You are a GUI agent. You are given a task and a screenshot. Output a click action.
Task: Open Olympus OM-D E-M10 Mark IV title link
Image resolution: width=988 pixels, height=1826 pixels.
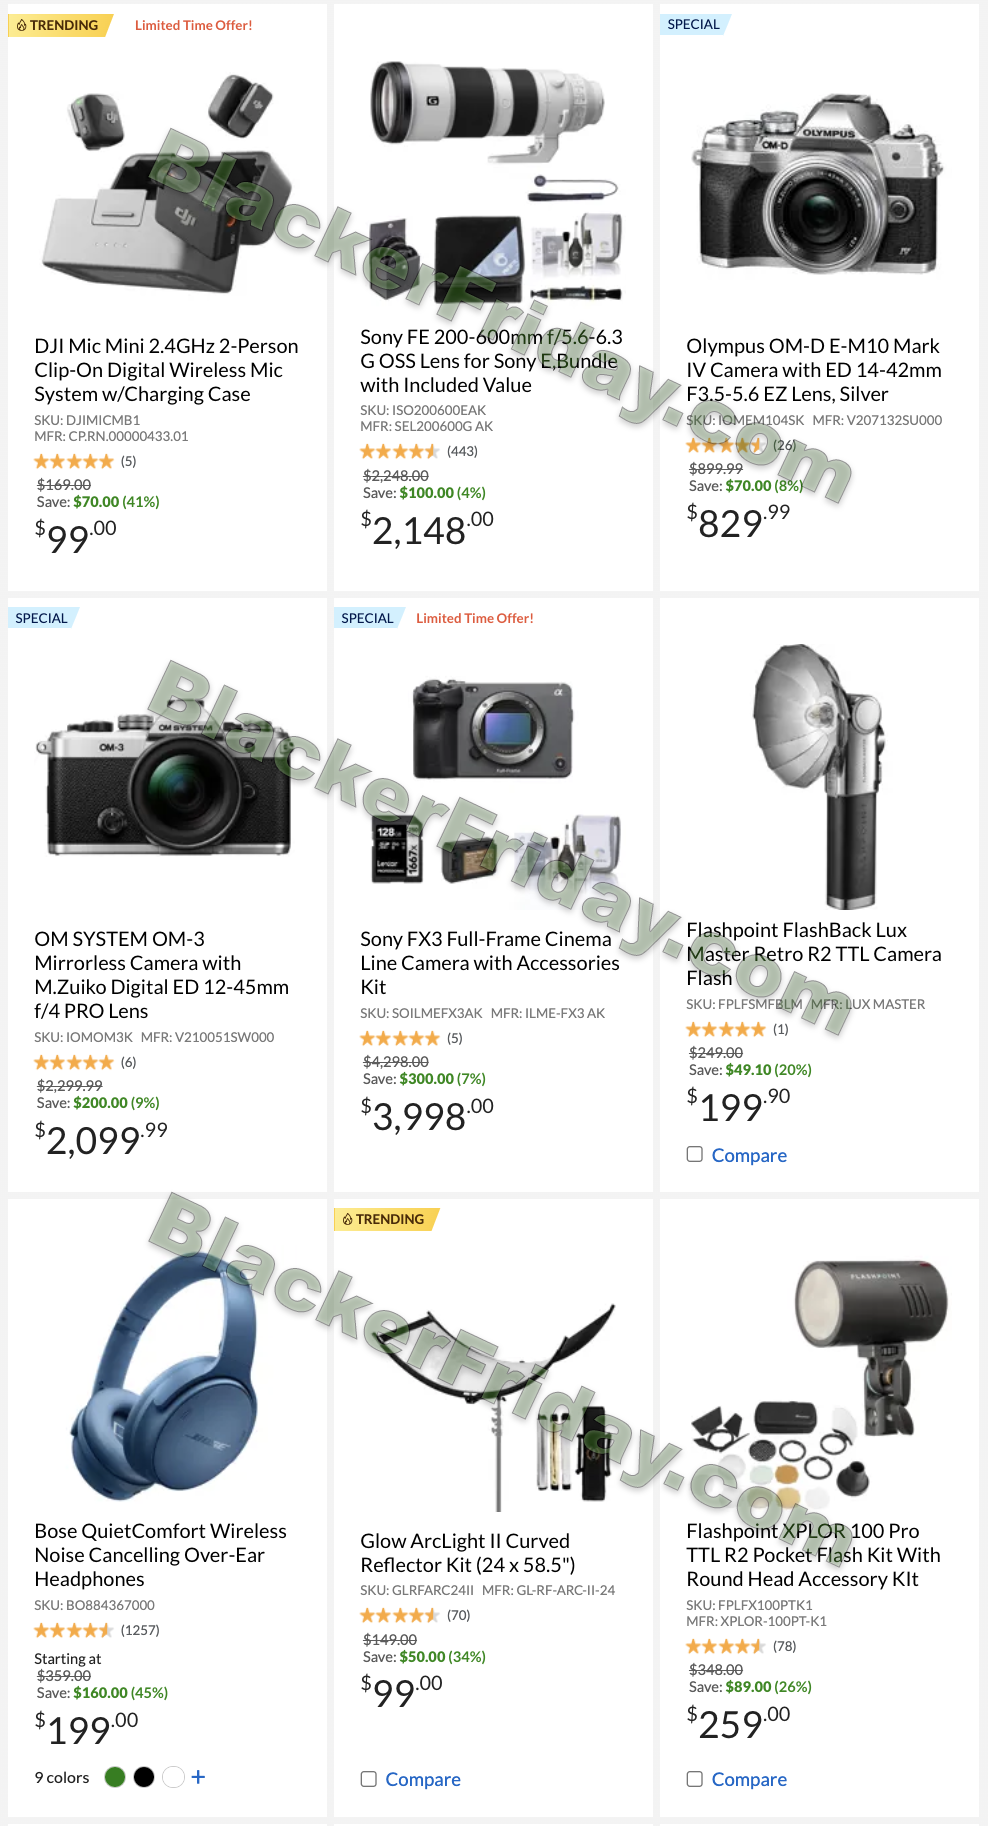click(814, 370)
